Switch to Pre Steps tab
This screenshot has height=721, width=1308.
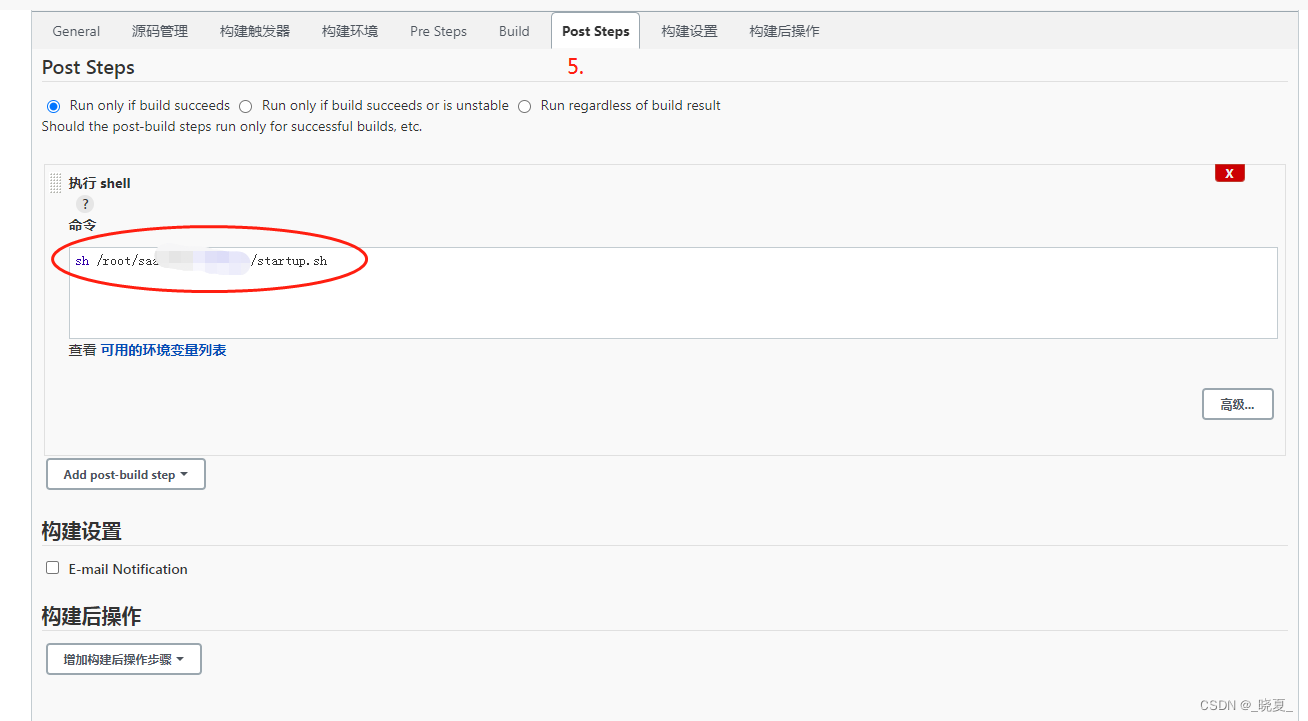pyautogui.click(x=438, y=31)
